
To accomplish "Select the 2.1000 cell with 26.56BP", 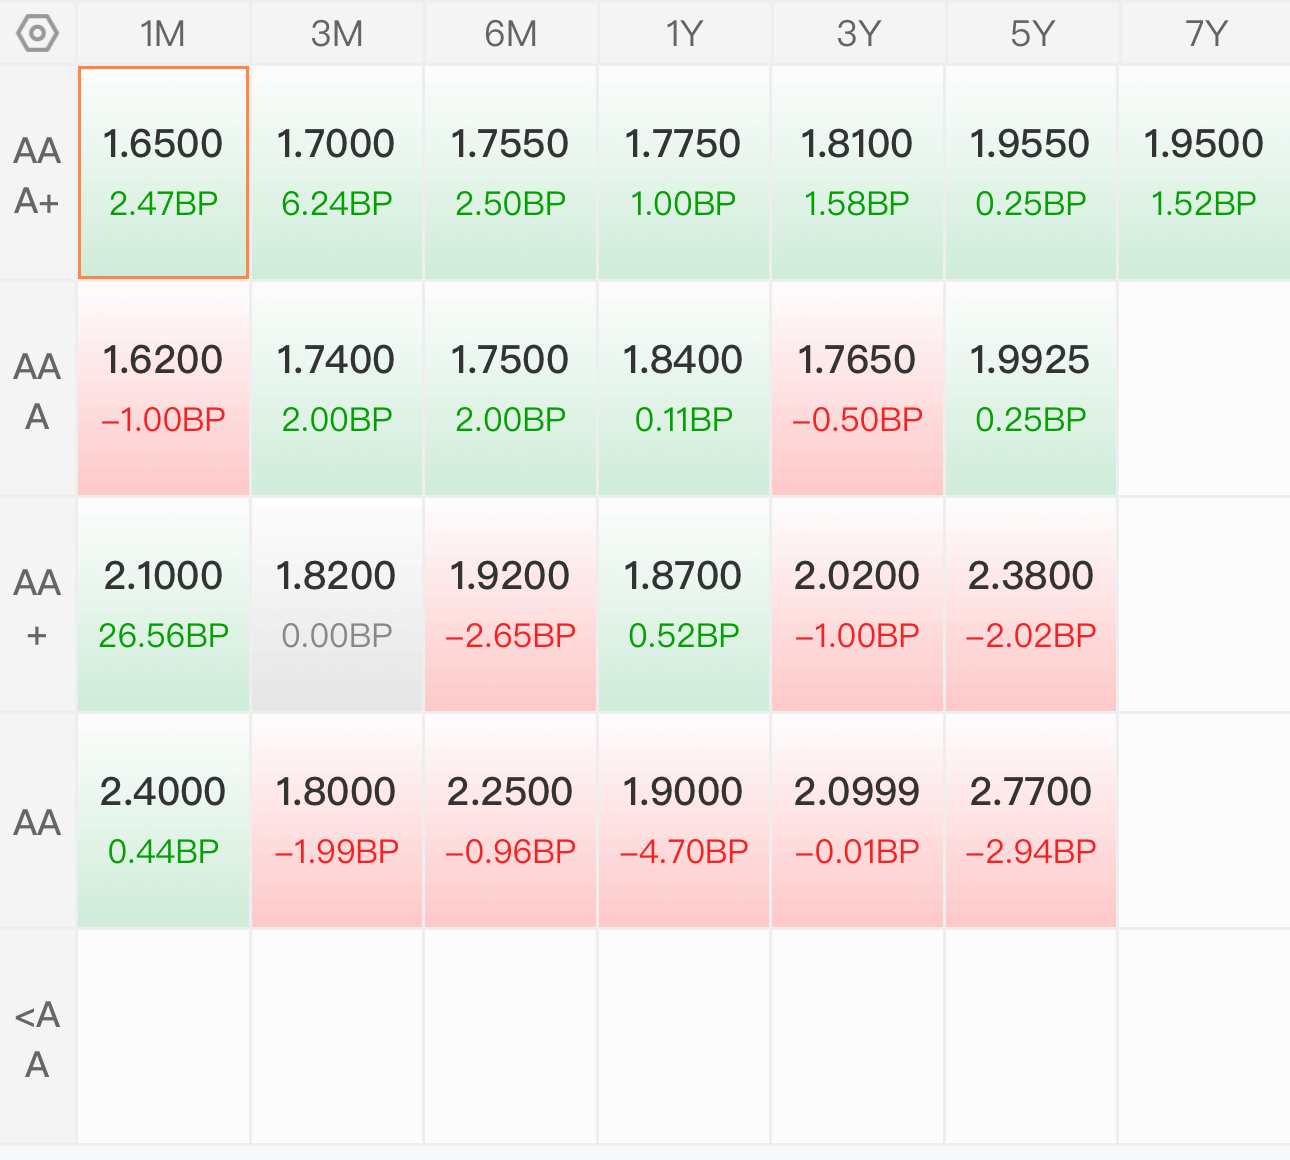I will click(163, 605).
